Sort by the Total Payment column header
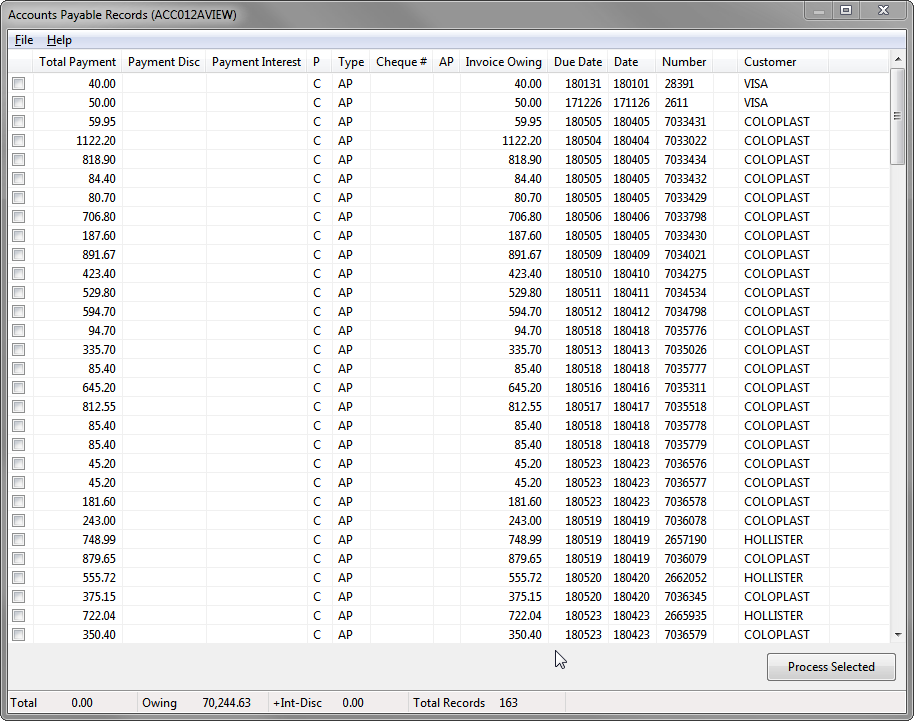The width and height of the screenshot is (914, 721). [78, 62]
